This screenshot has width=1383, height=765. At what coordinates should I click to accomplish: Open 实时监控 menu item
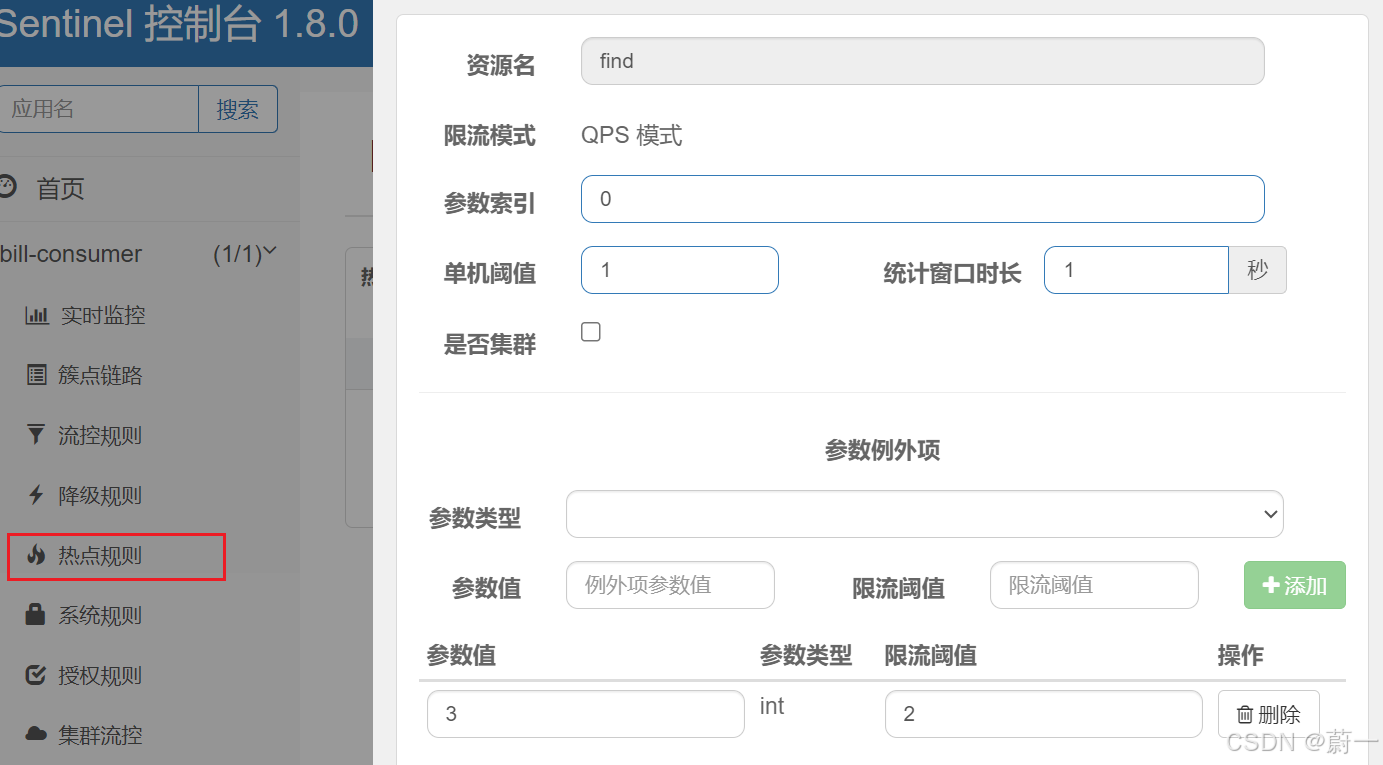[x=102, y=316]
